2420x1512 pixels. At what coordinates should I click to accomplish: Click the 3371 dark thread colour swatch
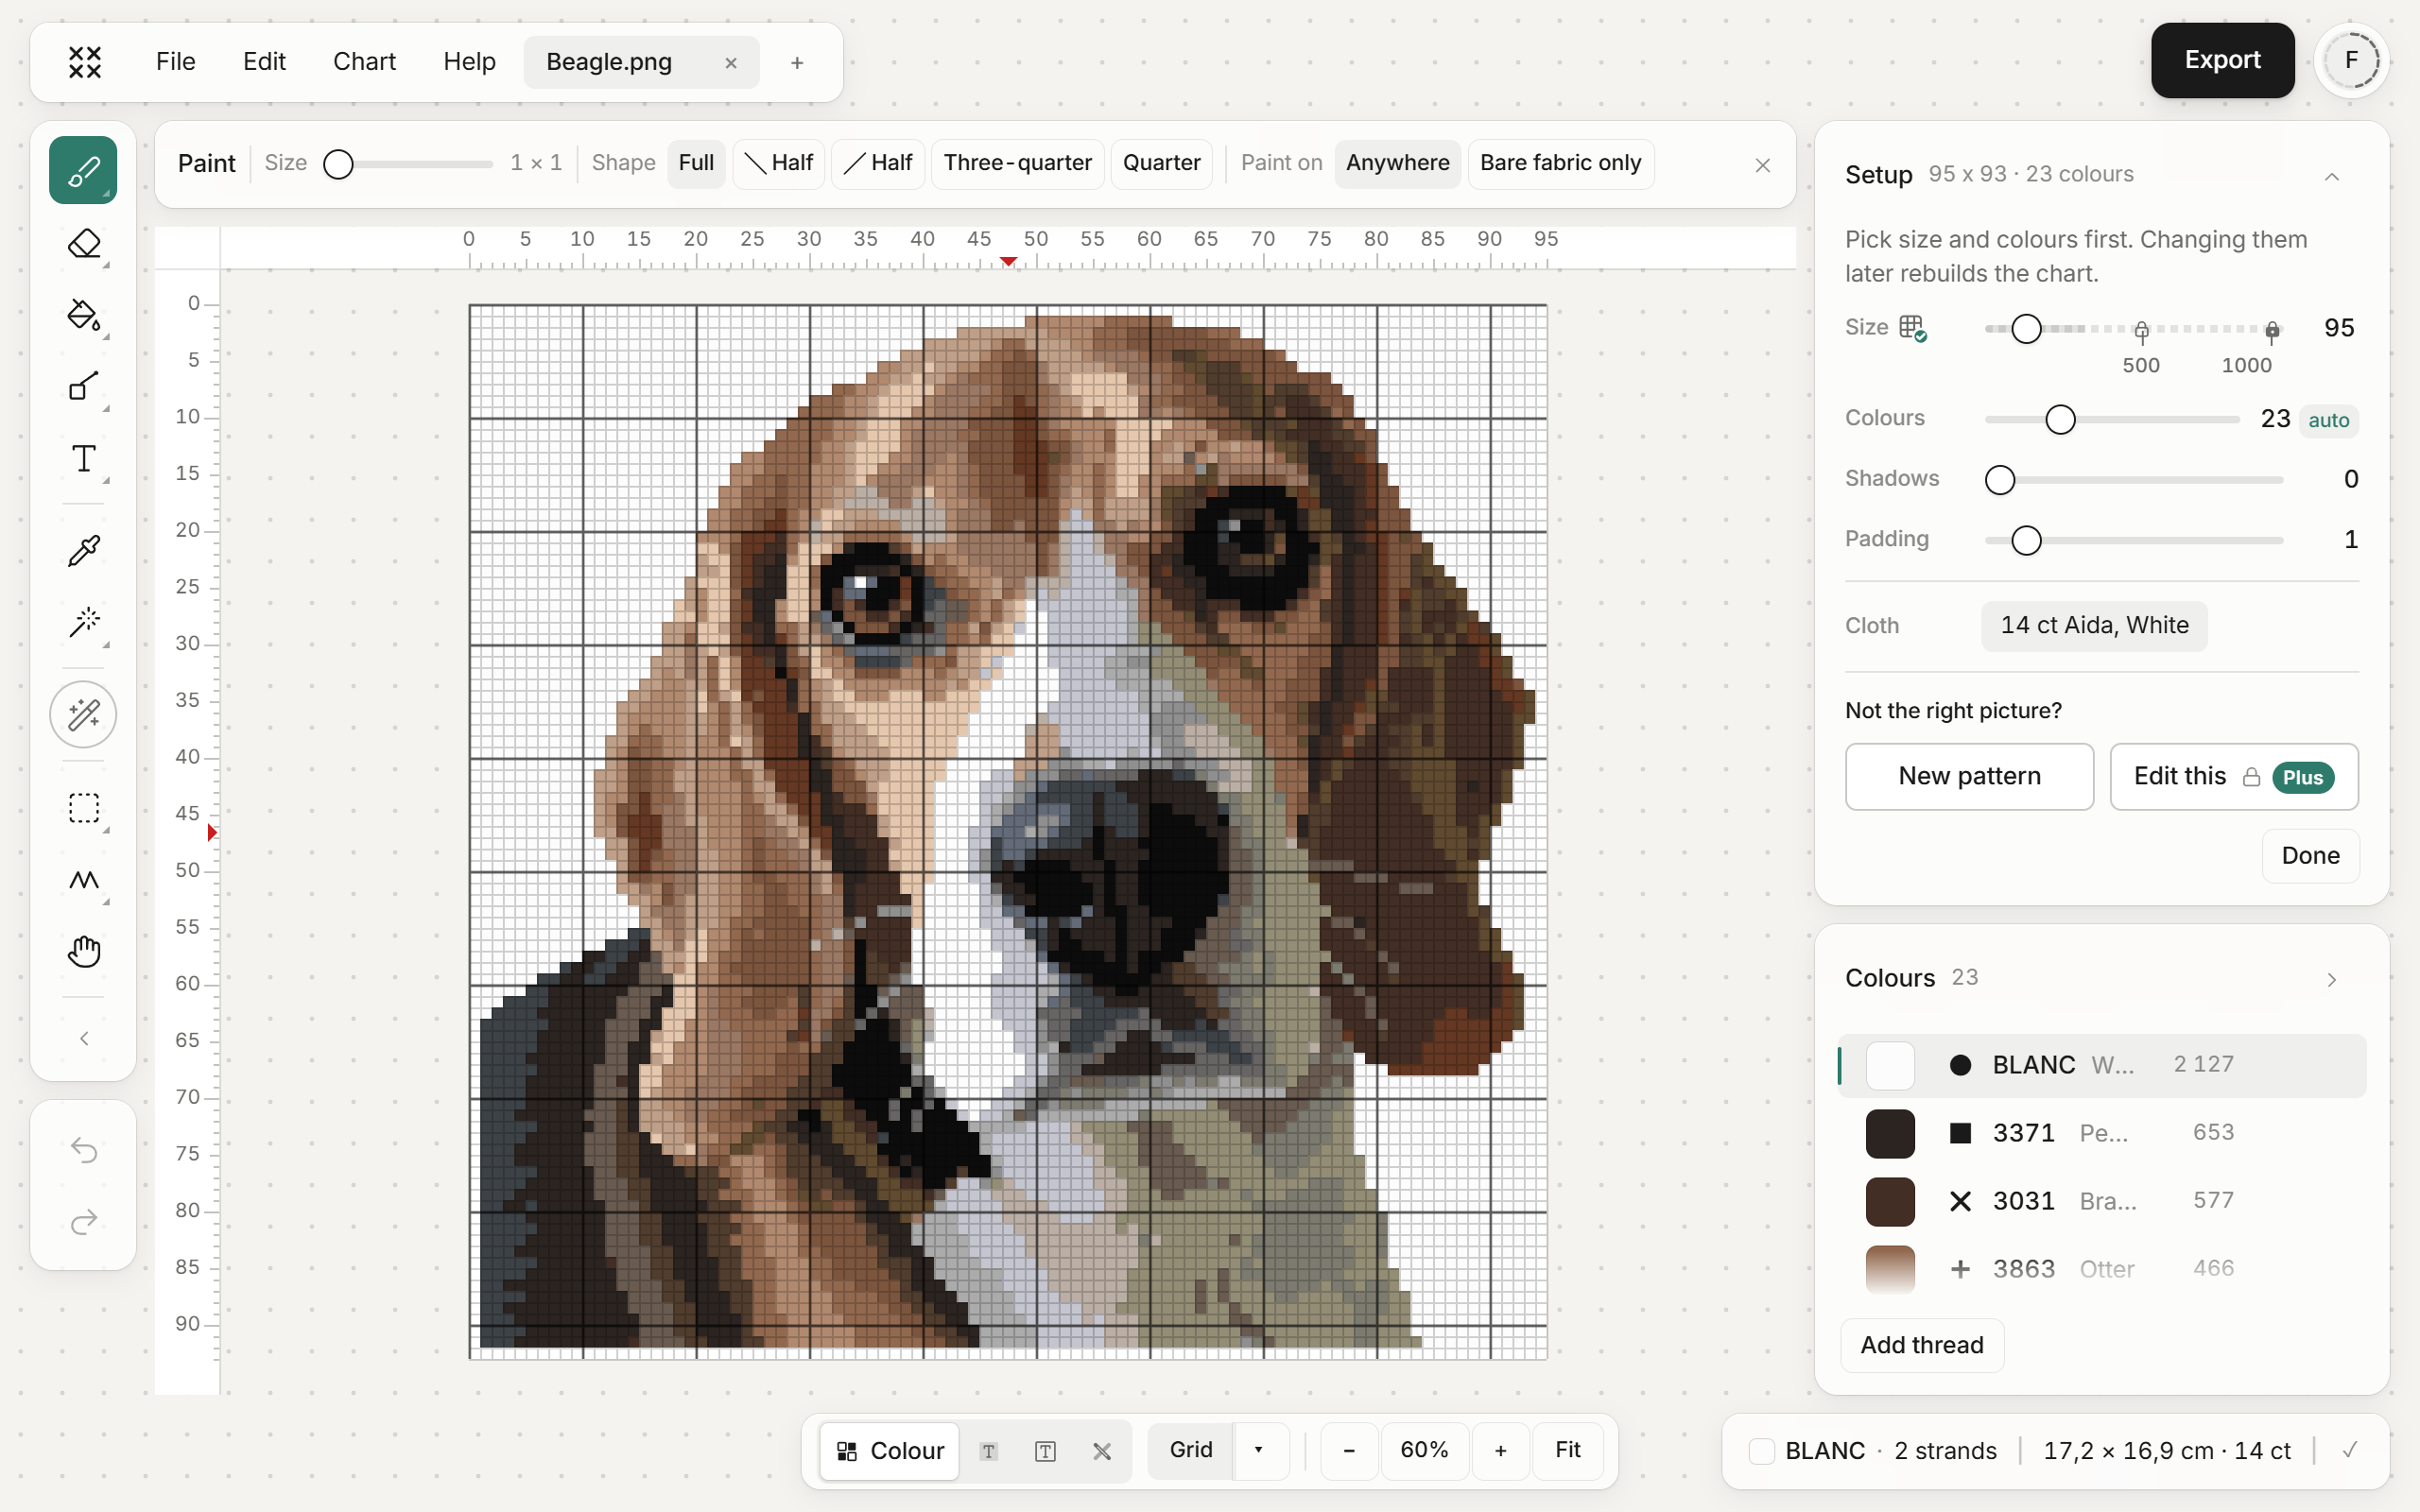(x=1890, y=1133)
